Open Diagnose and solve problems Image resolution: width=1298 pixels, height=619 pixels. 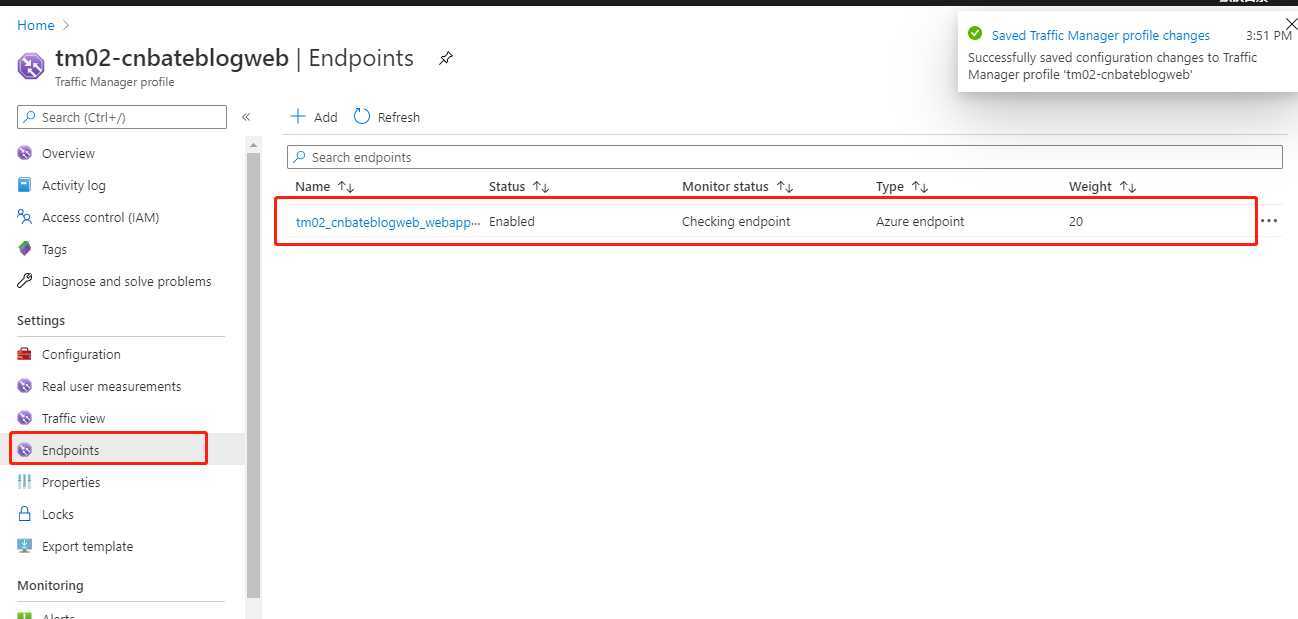(x=127, y=281)
